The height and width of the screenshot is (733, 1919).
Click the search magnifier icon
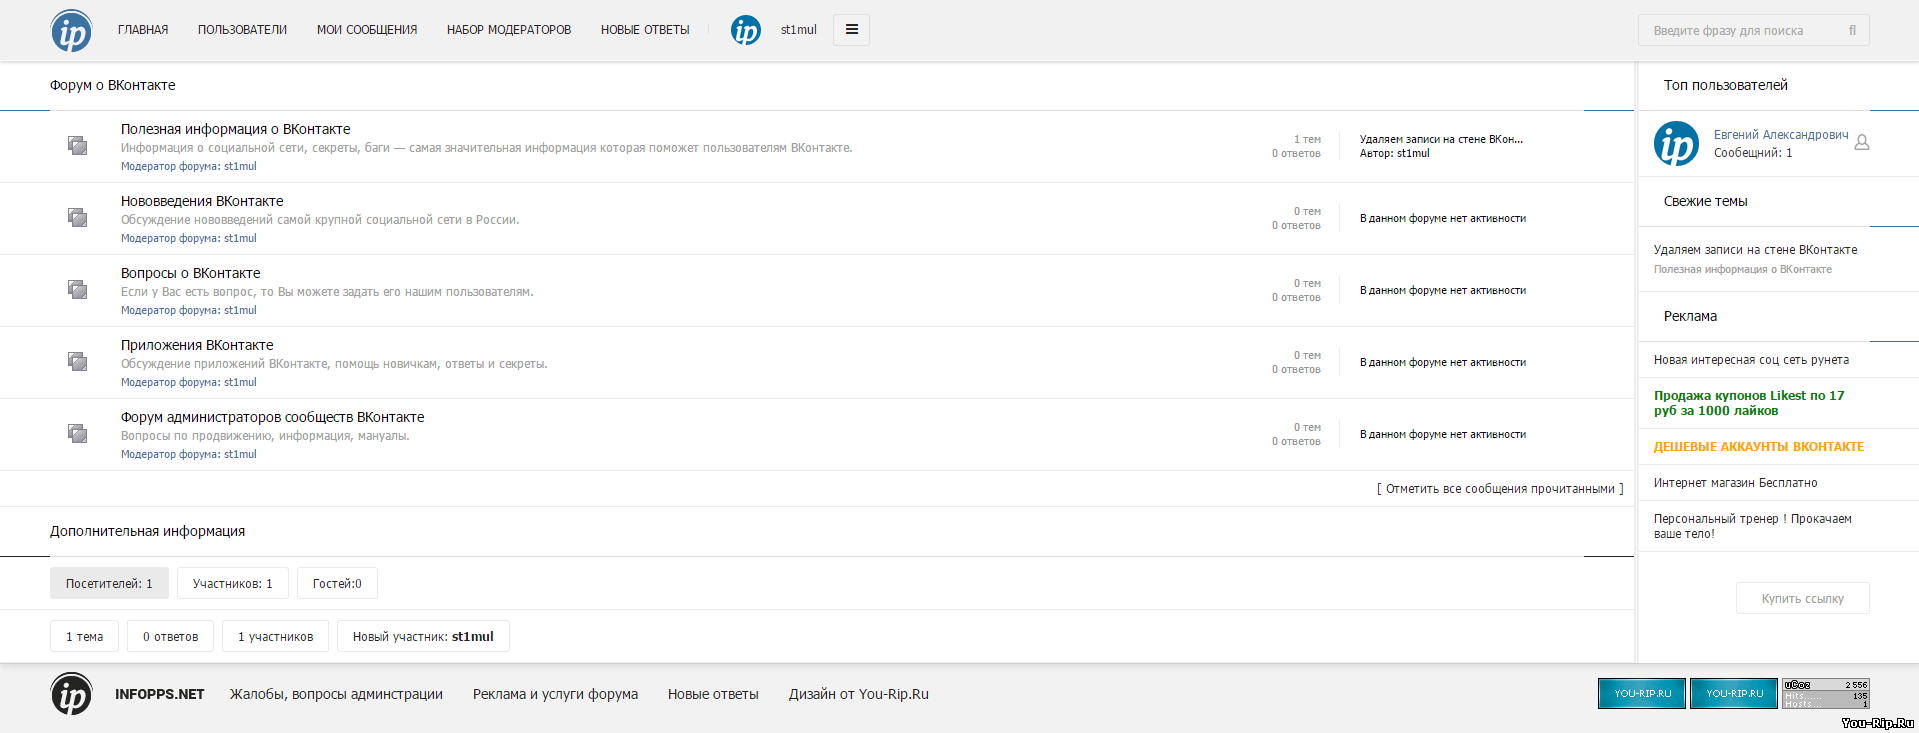(x=1852, y=30)
